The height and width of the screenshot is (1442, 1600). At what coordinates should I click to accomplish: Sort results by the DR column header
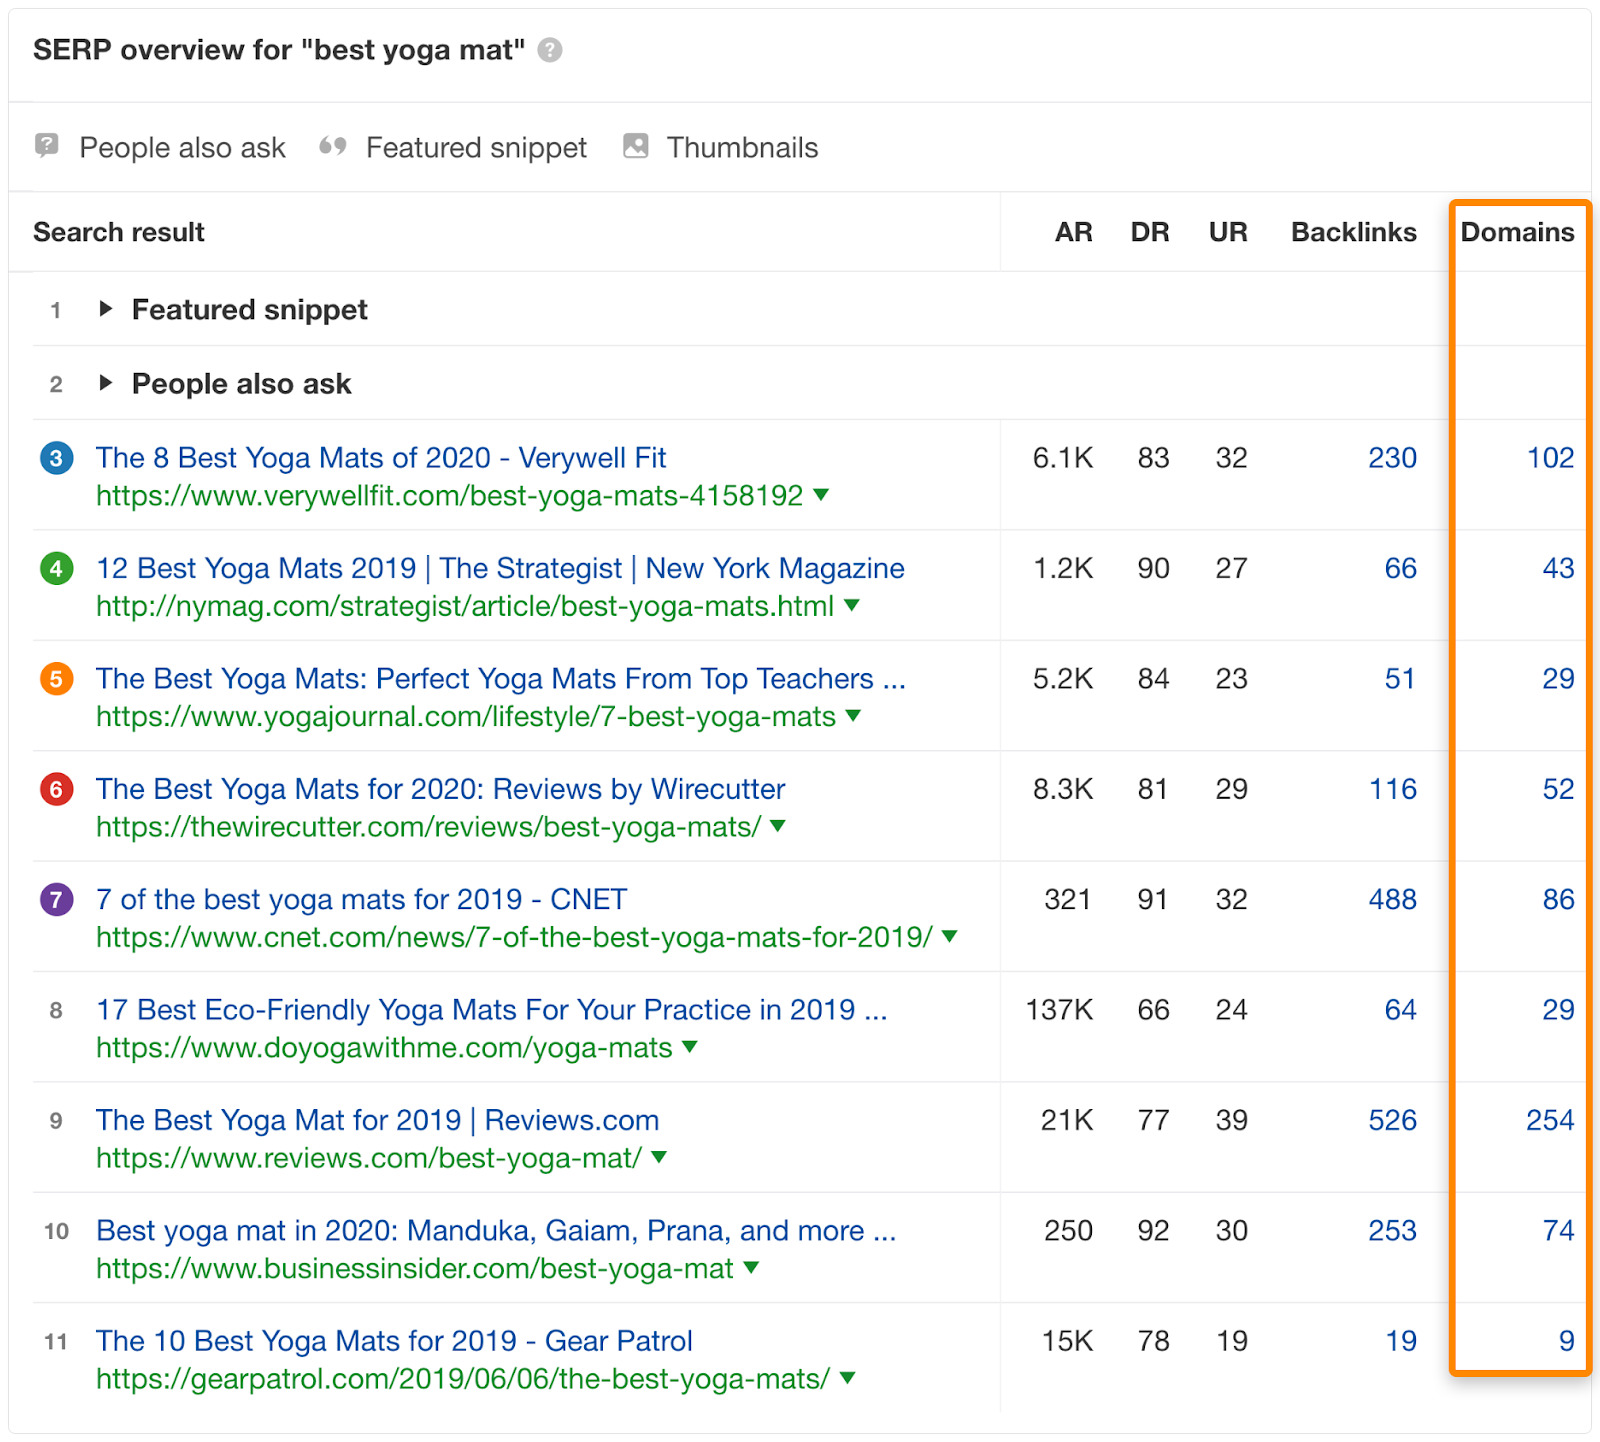click(1150, 232)
